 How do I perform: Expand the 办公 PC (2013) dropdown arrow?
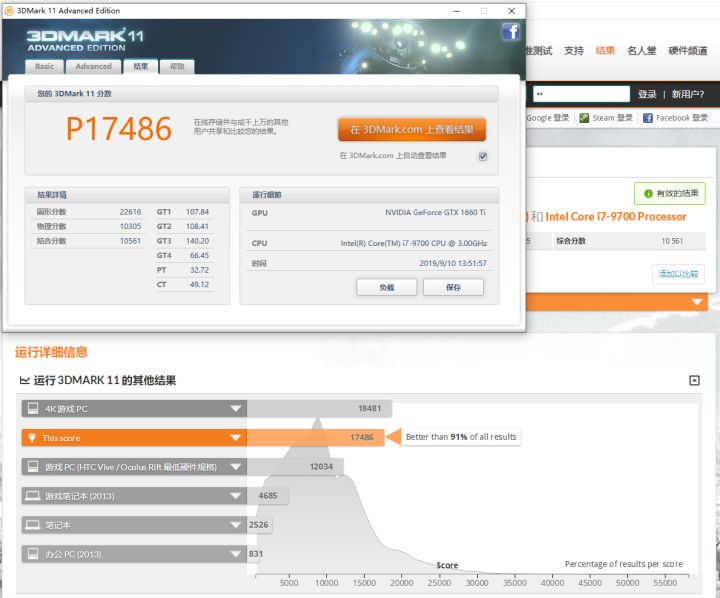236,554
